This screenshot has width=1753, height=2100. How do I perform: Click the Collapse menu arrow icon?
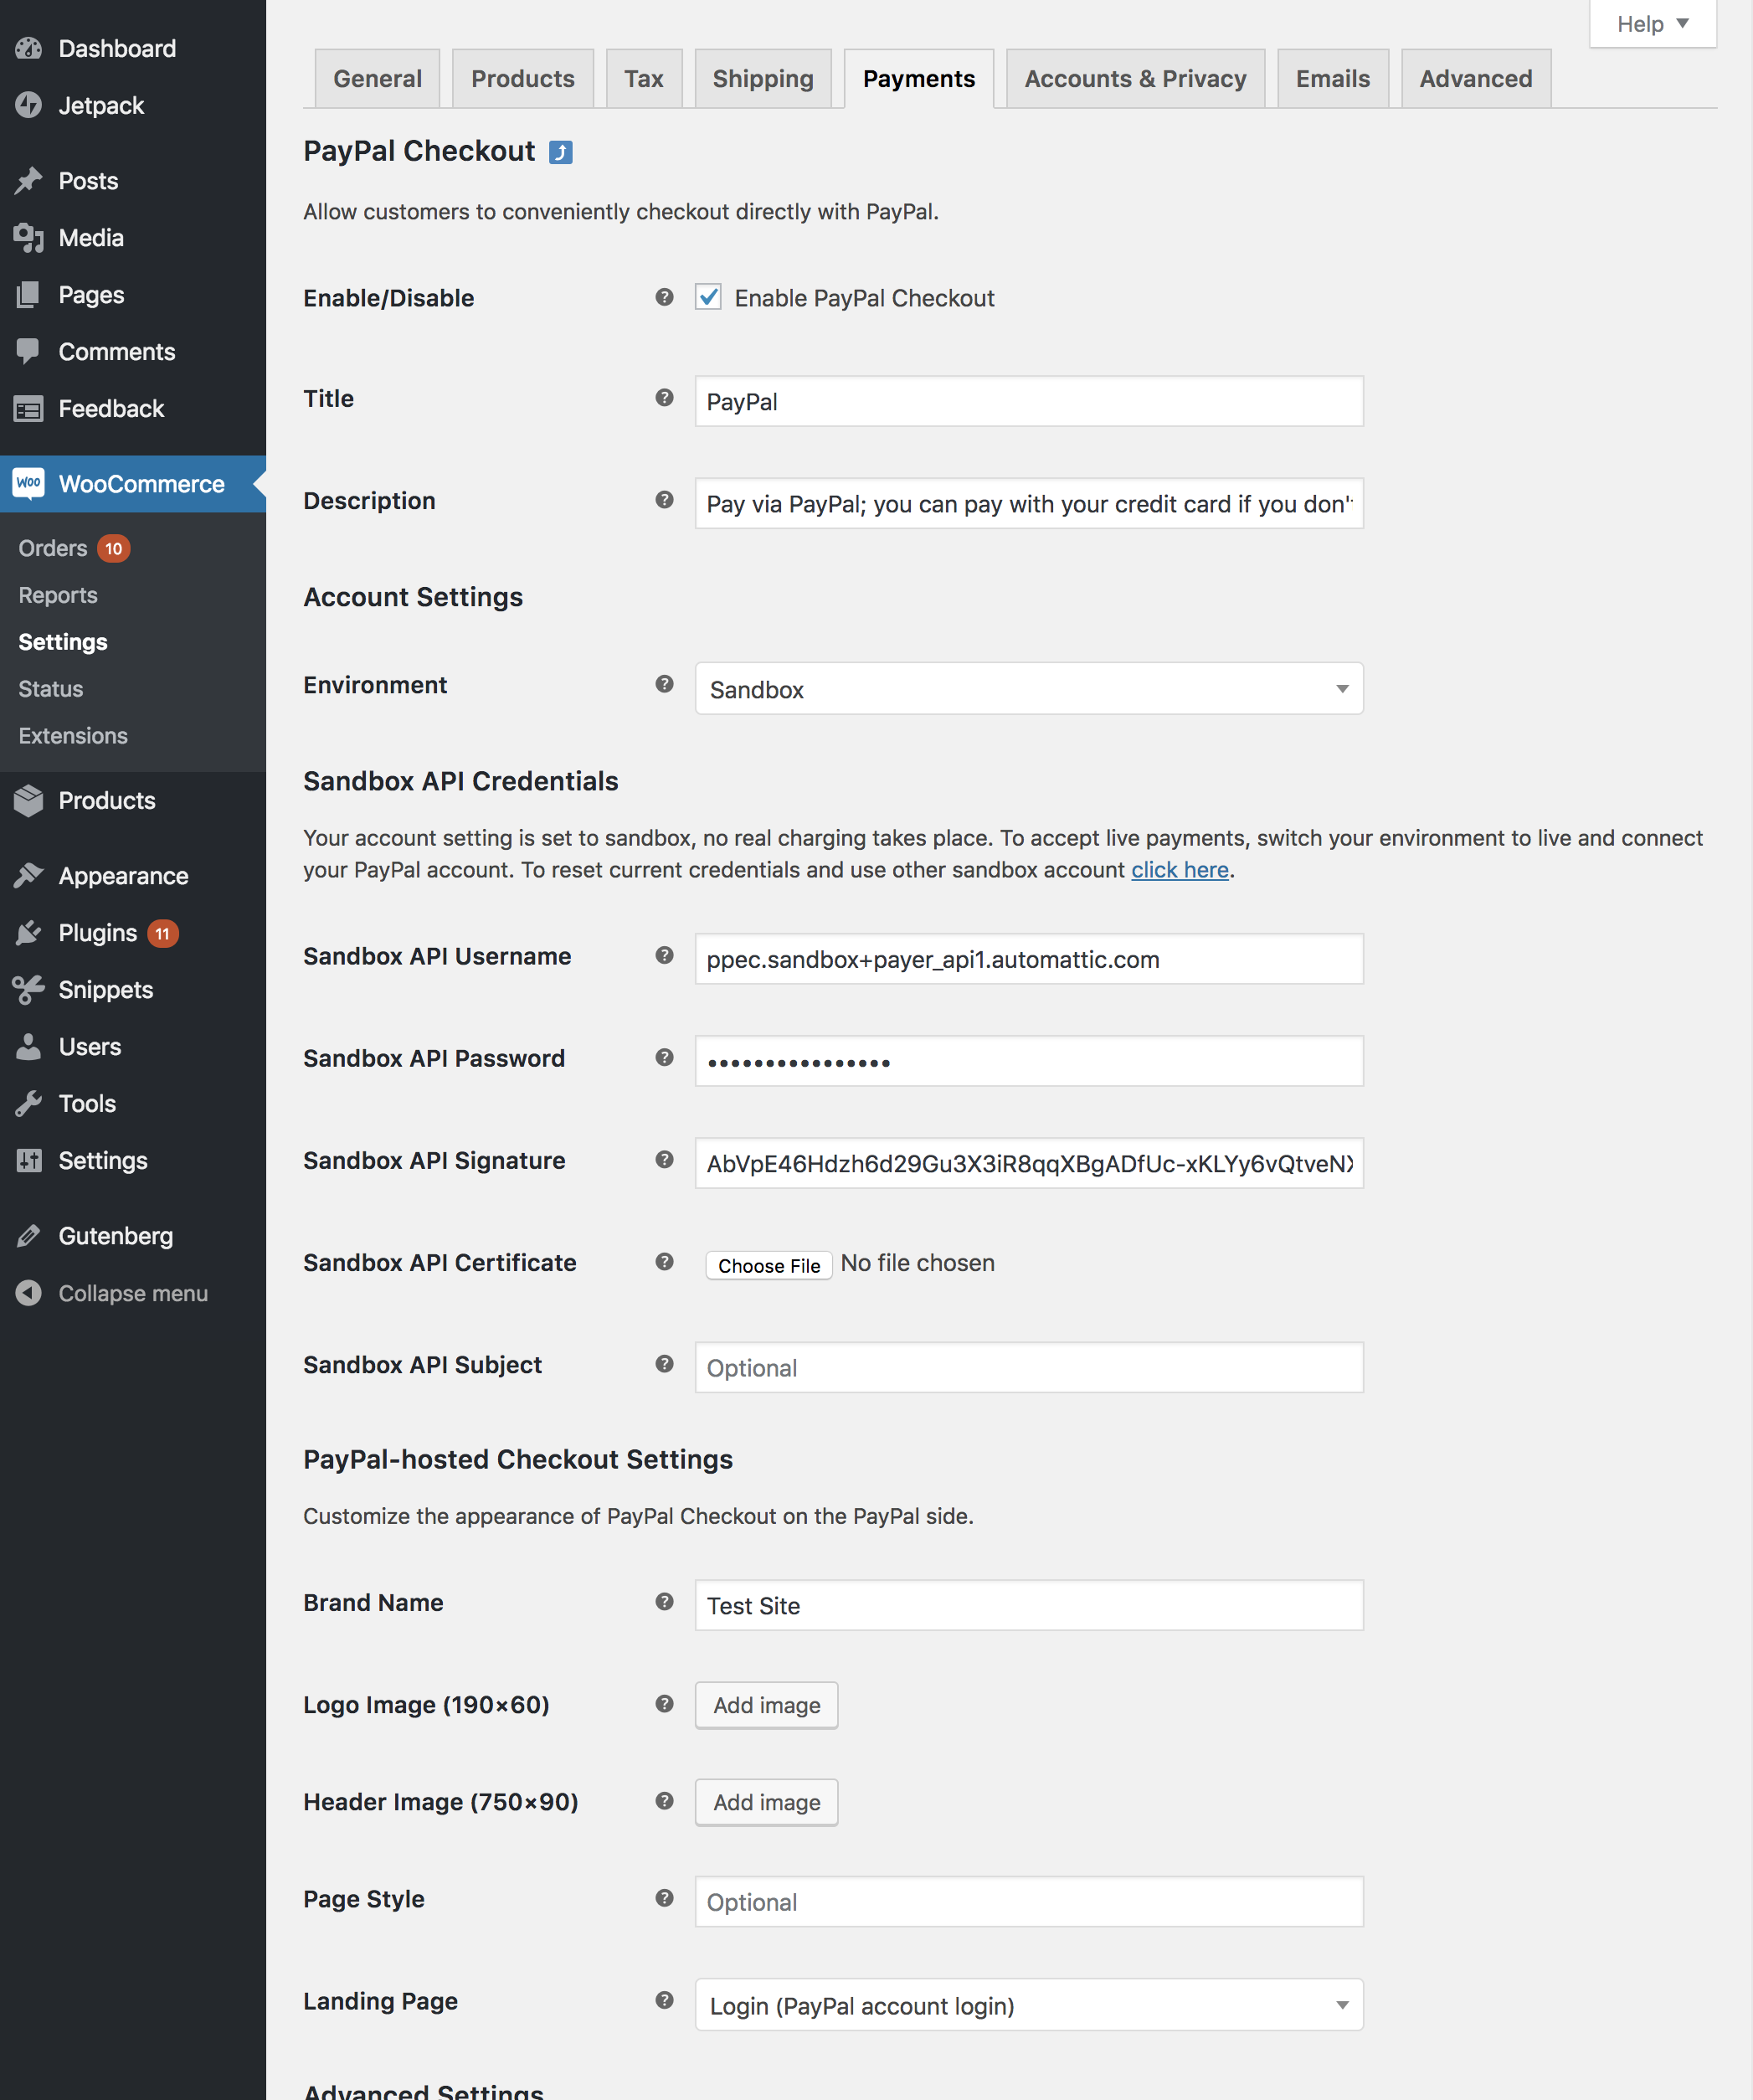pos(29,1293)
